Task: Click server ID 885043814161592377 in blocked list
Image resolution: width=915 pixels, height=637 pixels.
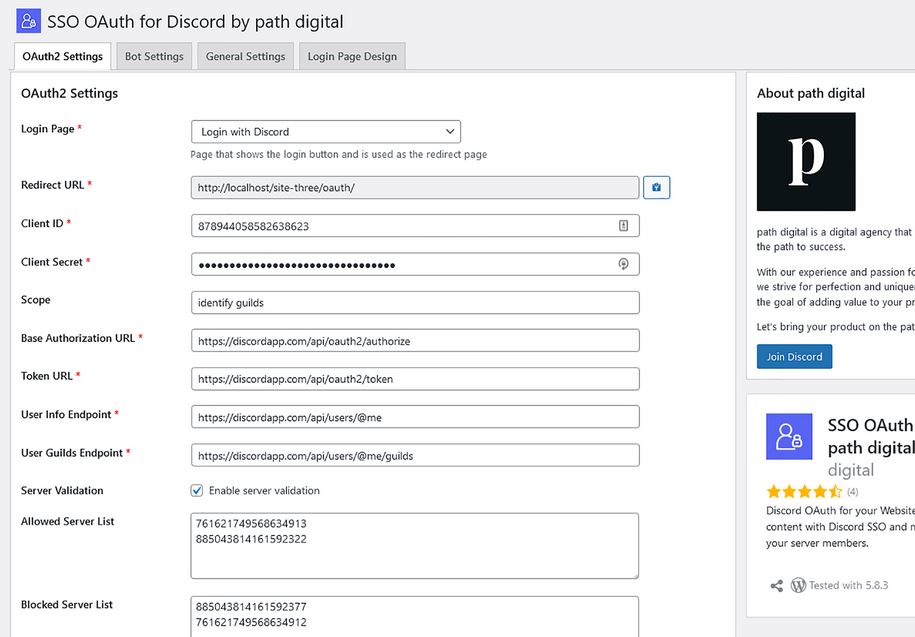Action: [x=251, y=607]
